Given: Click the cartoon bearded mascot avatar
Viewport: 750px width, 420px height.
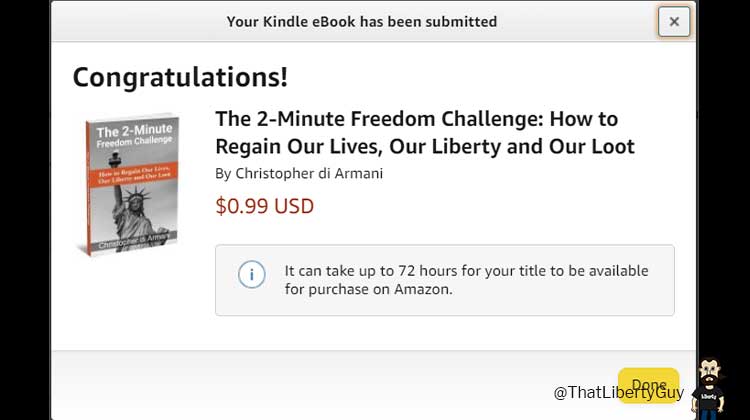Looking at the screenshot, I should click(708, 389).
